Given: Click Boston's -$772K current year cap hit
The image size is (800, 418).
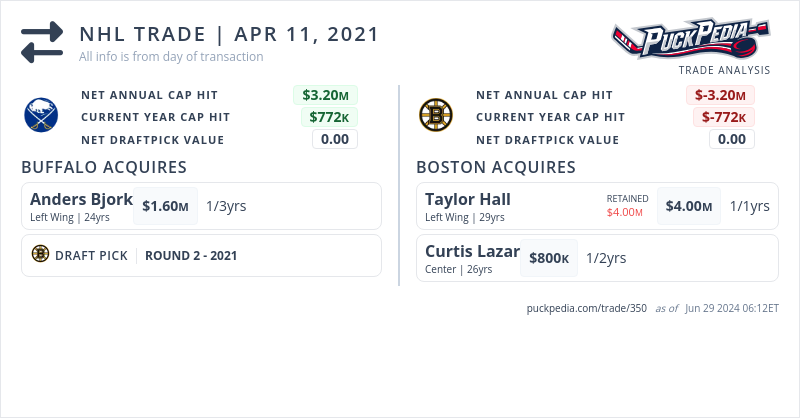Looking at the screenshot, I should click(x=724, y=117).
